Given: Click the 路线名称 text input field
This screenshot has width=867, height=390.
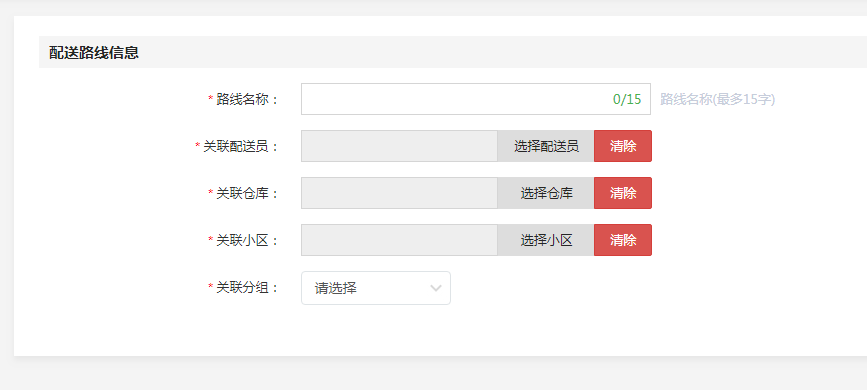Looking at the screenshot, I should (x=476, y=99).
